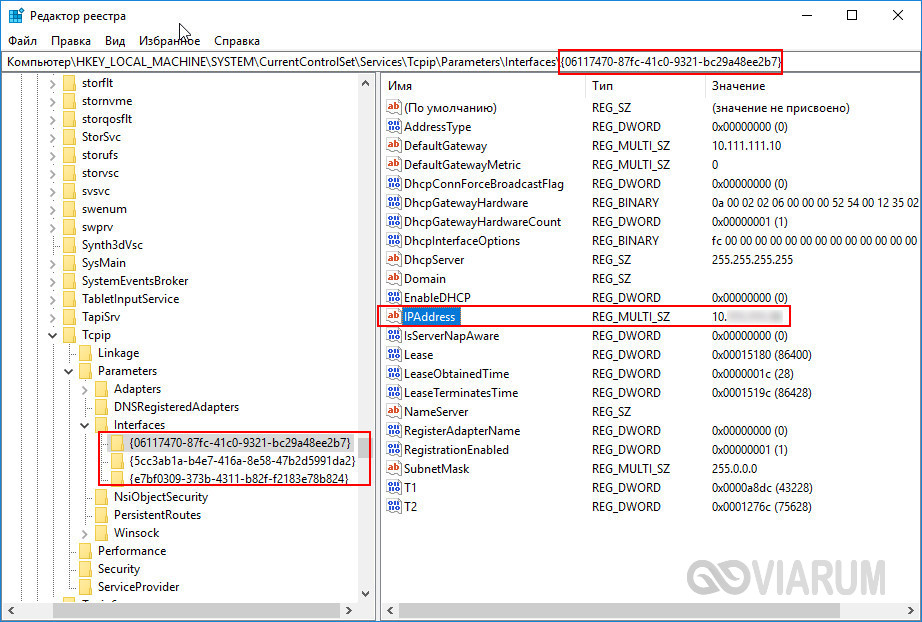Select the DhcpInterfaceOptions value name
922x622 pixels.
pyautogui.click(x=462, y=240)
